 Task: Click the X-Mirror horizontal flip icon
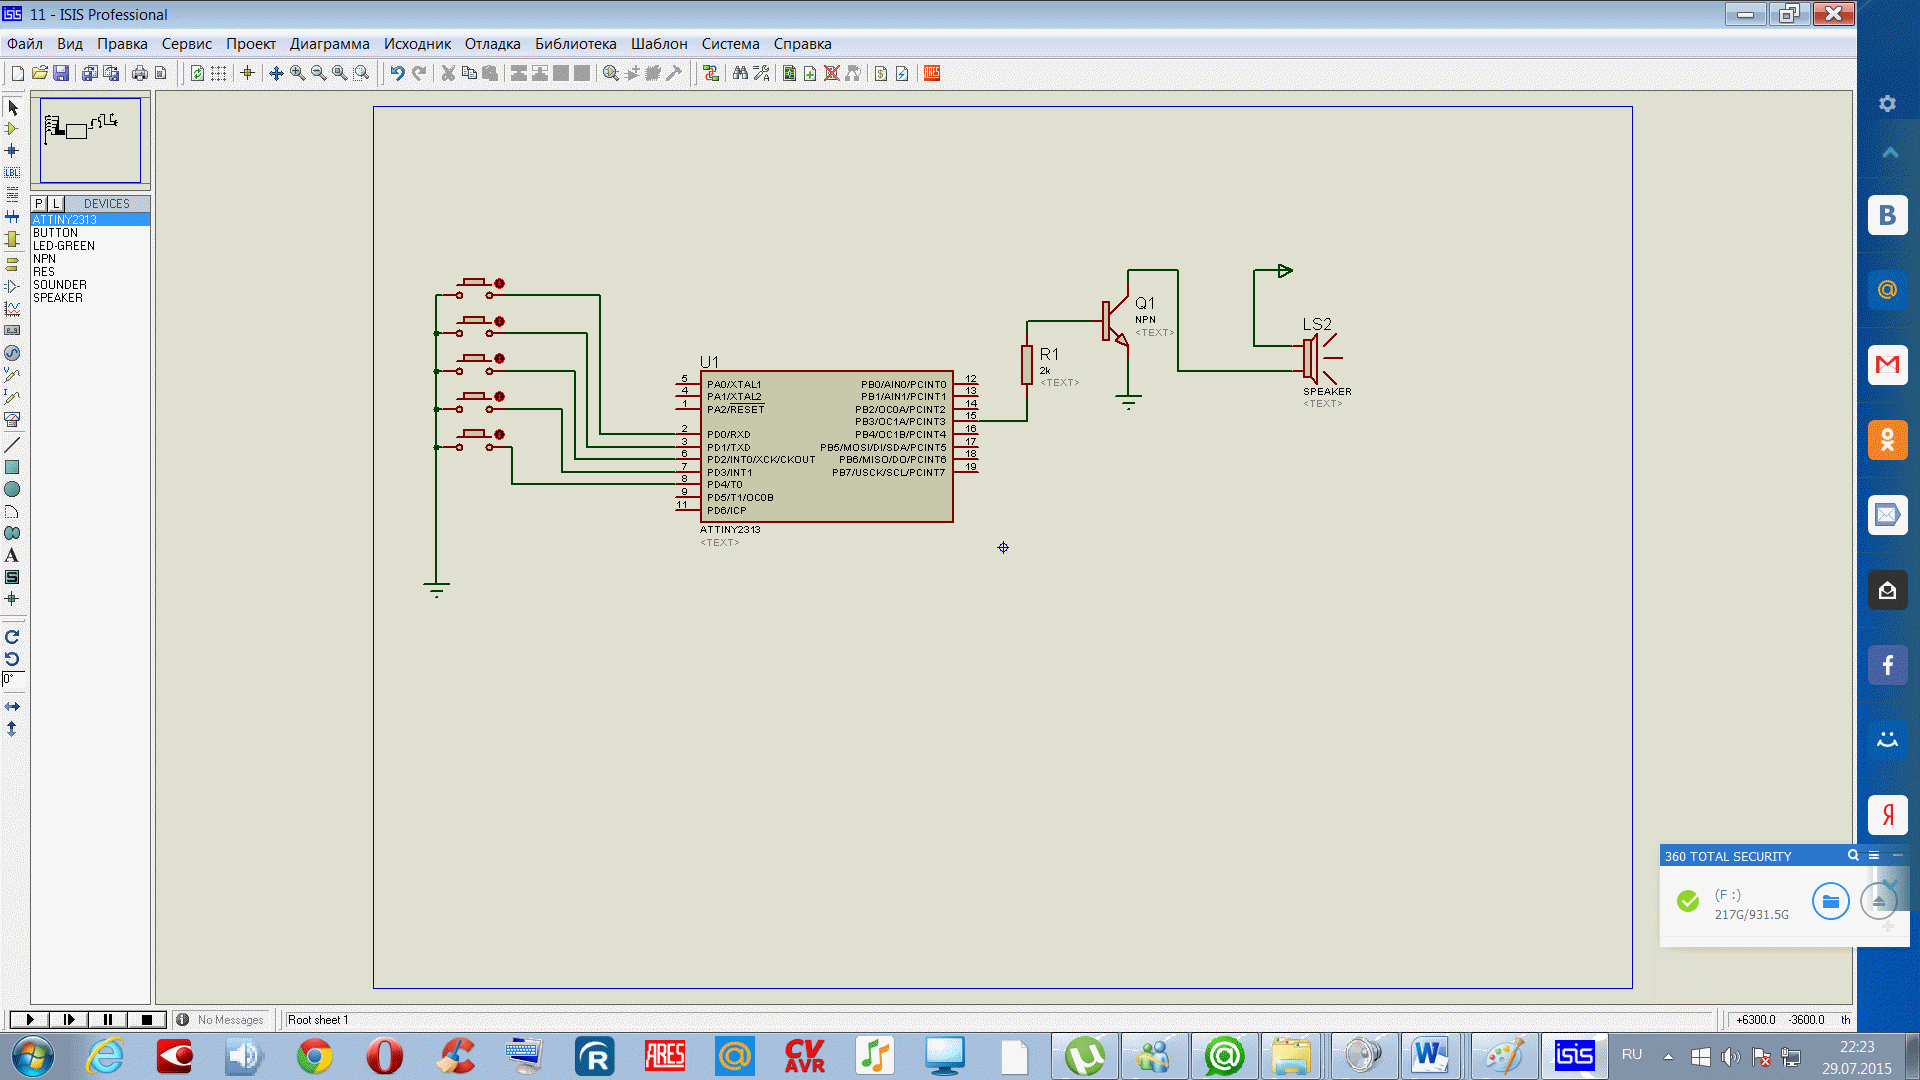[12, 707]
